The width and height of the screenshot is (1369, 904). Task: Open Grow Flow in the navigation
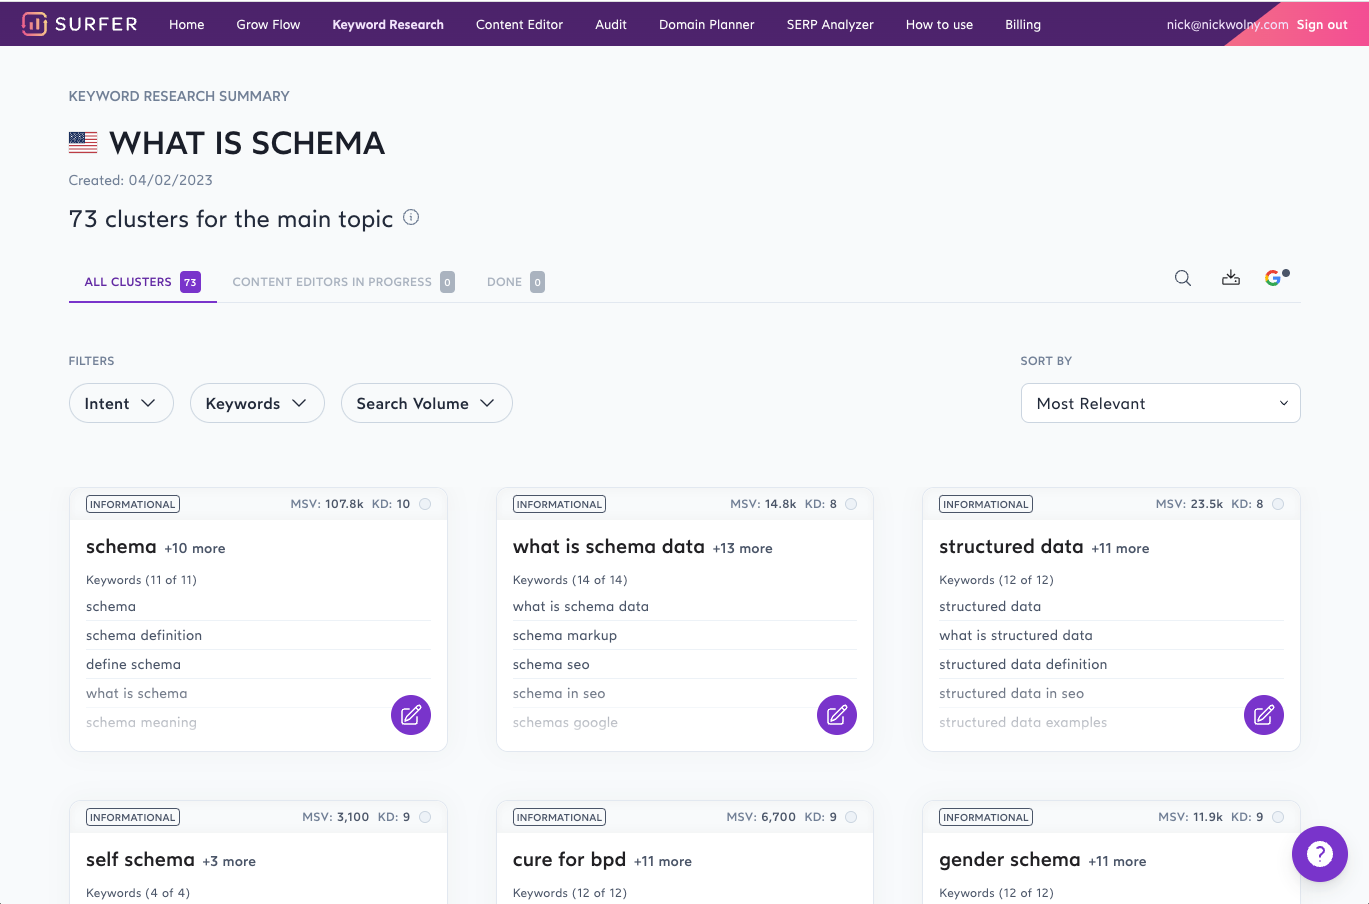pyautogui.click(x=268, y=24)
